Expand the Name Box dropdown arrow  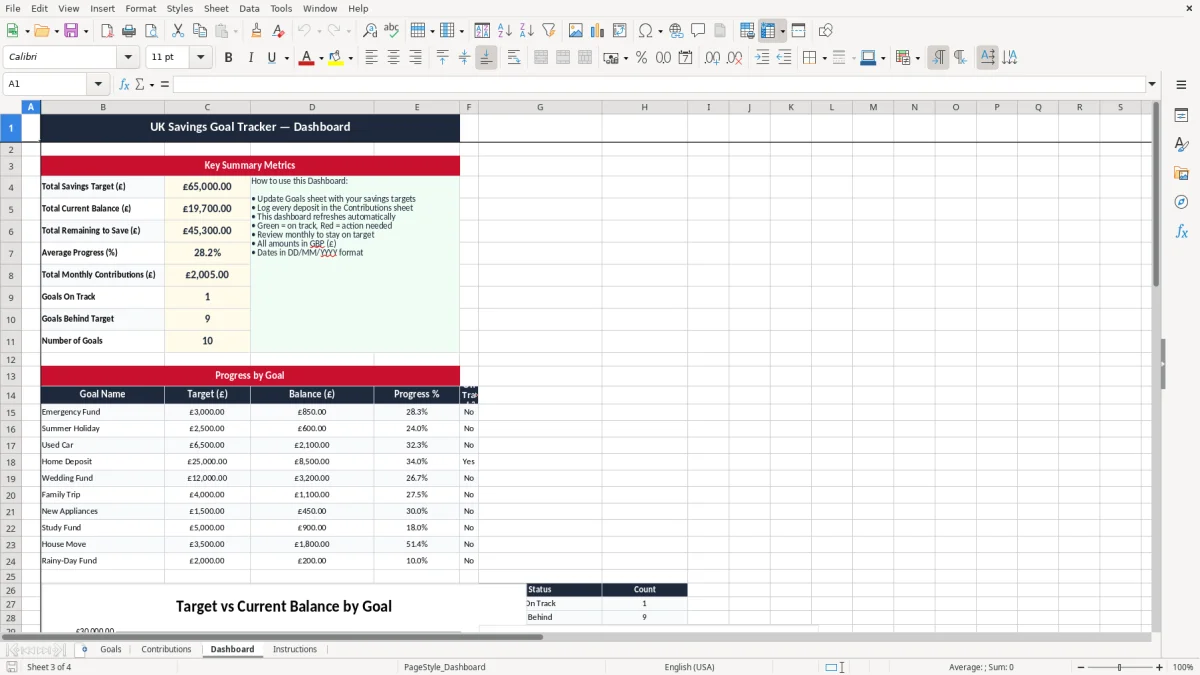point(98,84)
